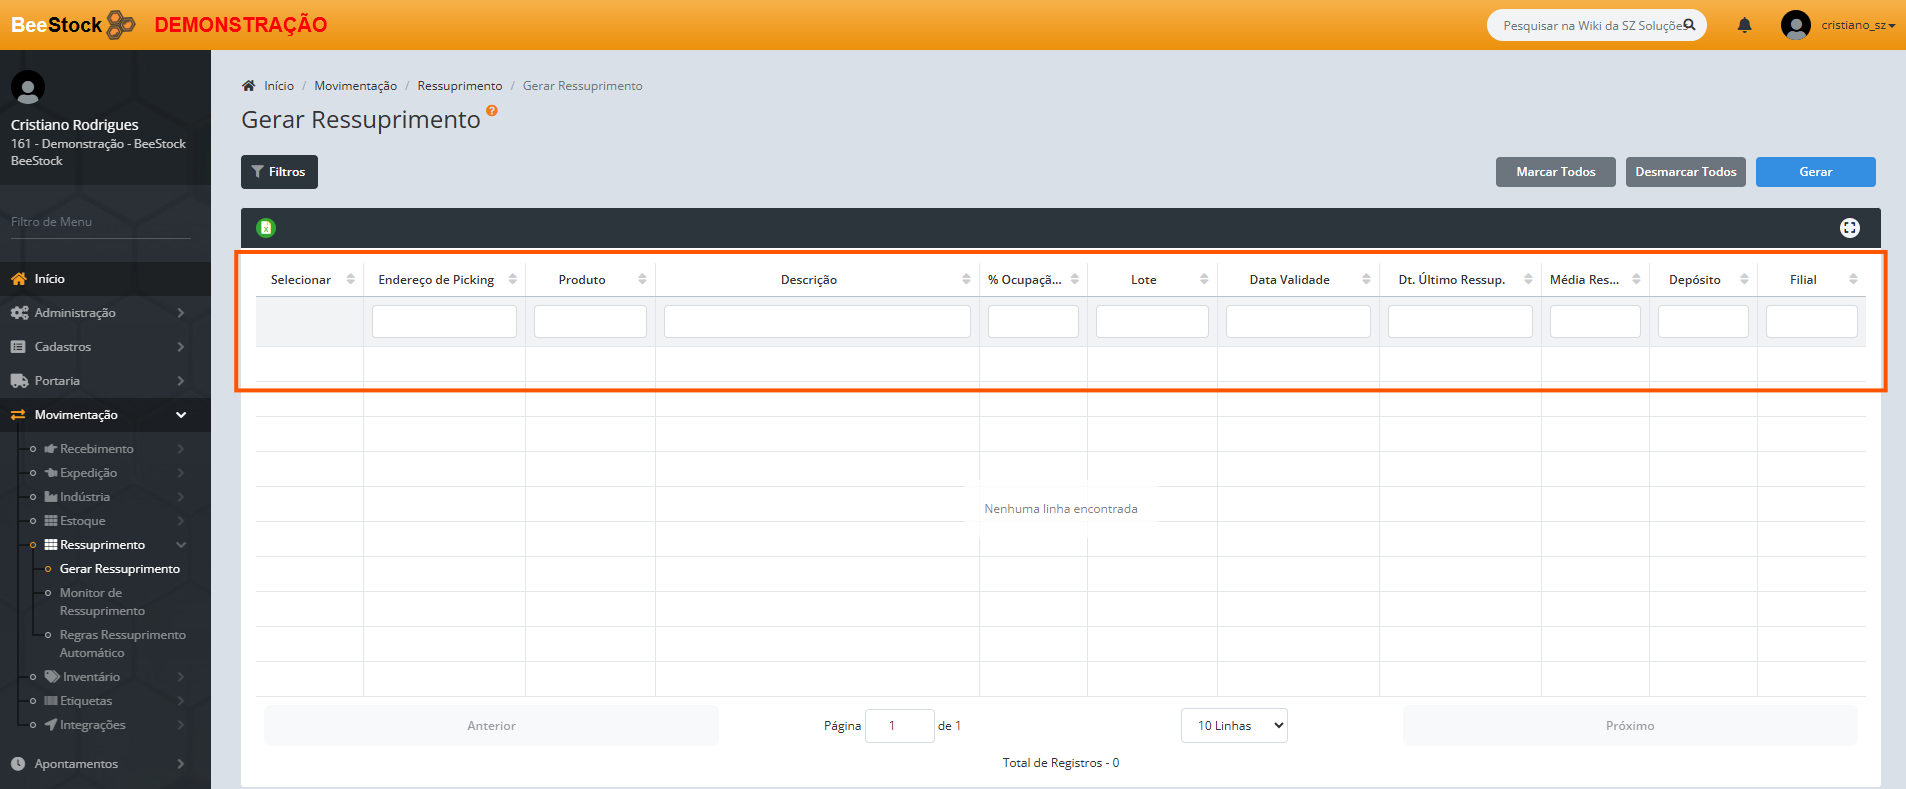Screen dimensions: 1906x789
Task: Toggle sorting on Lote column
Action: (x=1203, y=280)
